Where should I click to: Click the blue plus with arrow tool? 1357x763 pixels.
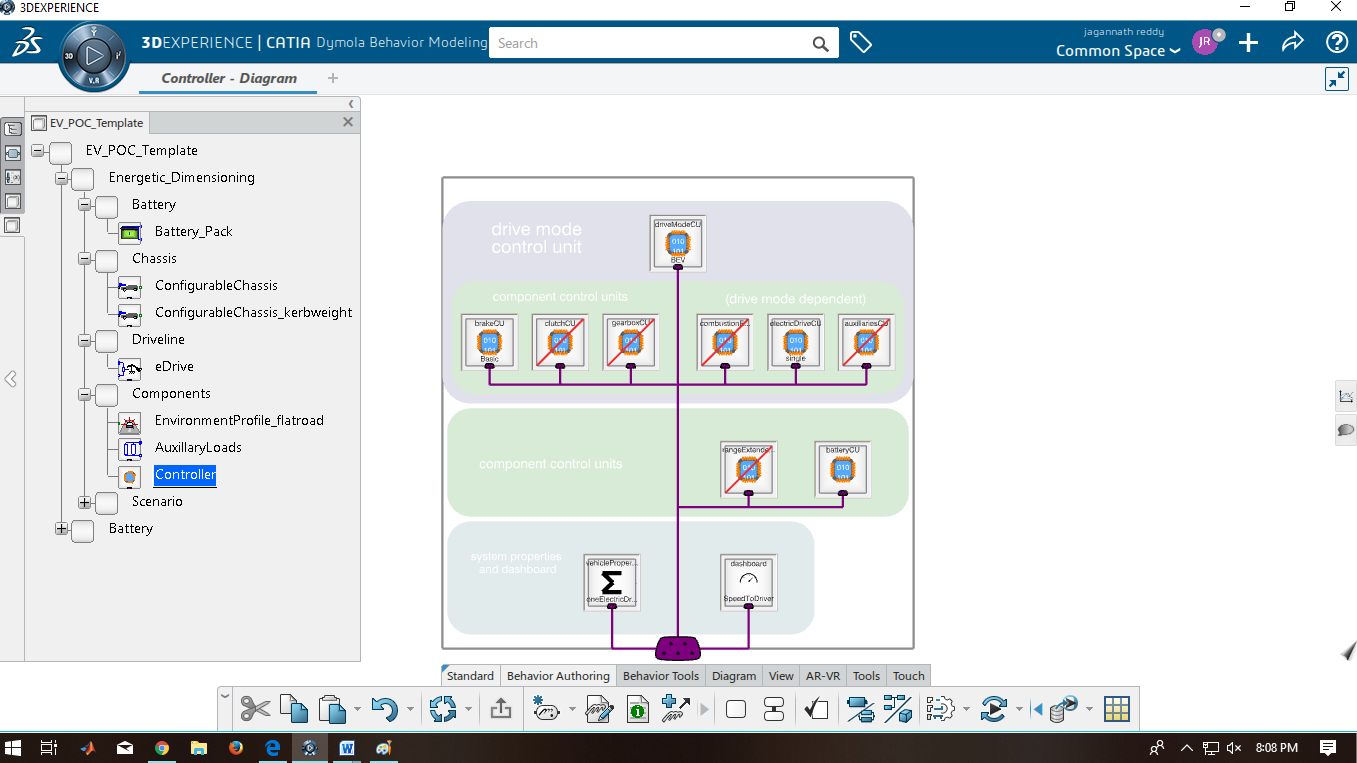coord(676,710)
